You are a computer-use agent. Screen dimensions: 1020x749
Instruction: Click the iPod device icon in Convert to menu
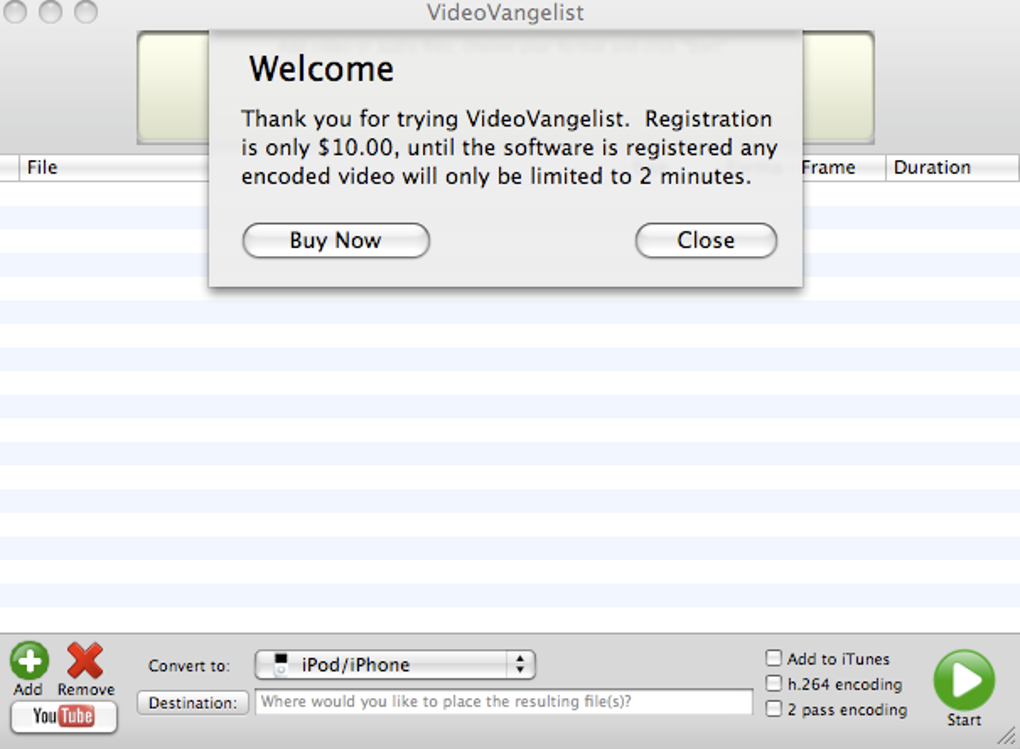pos(280,664)
